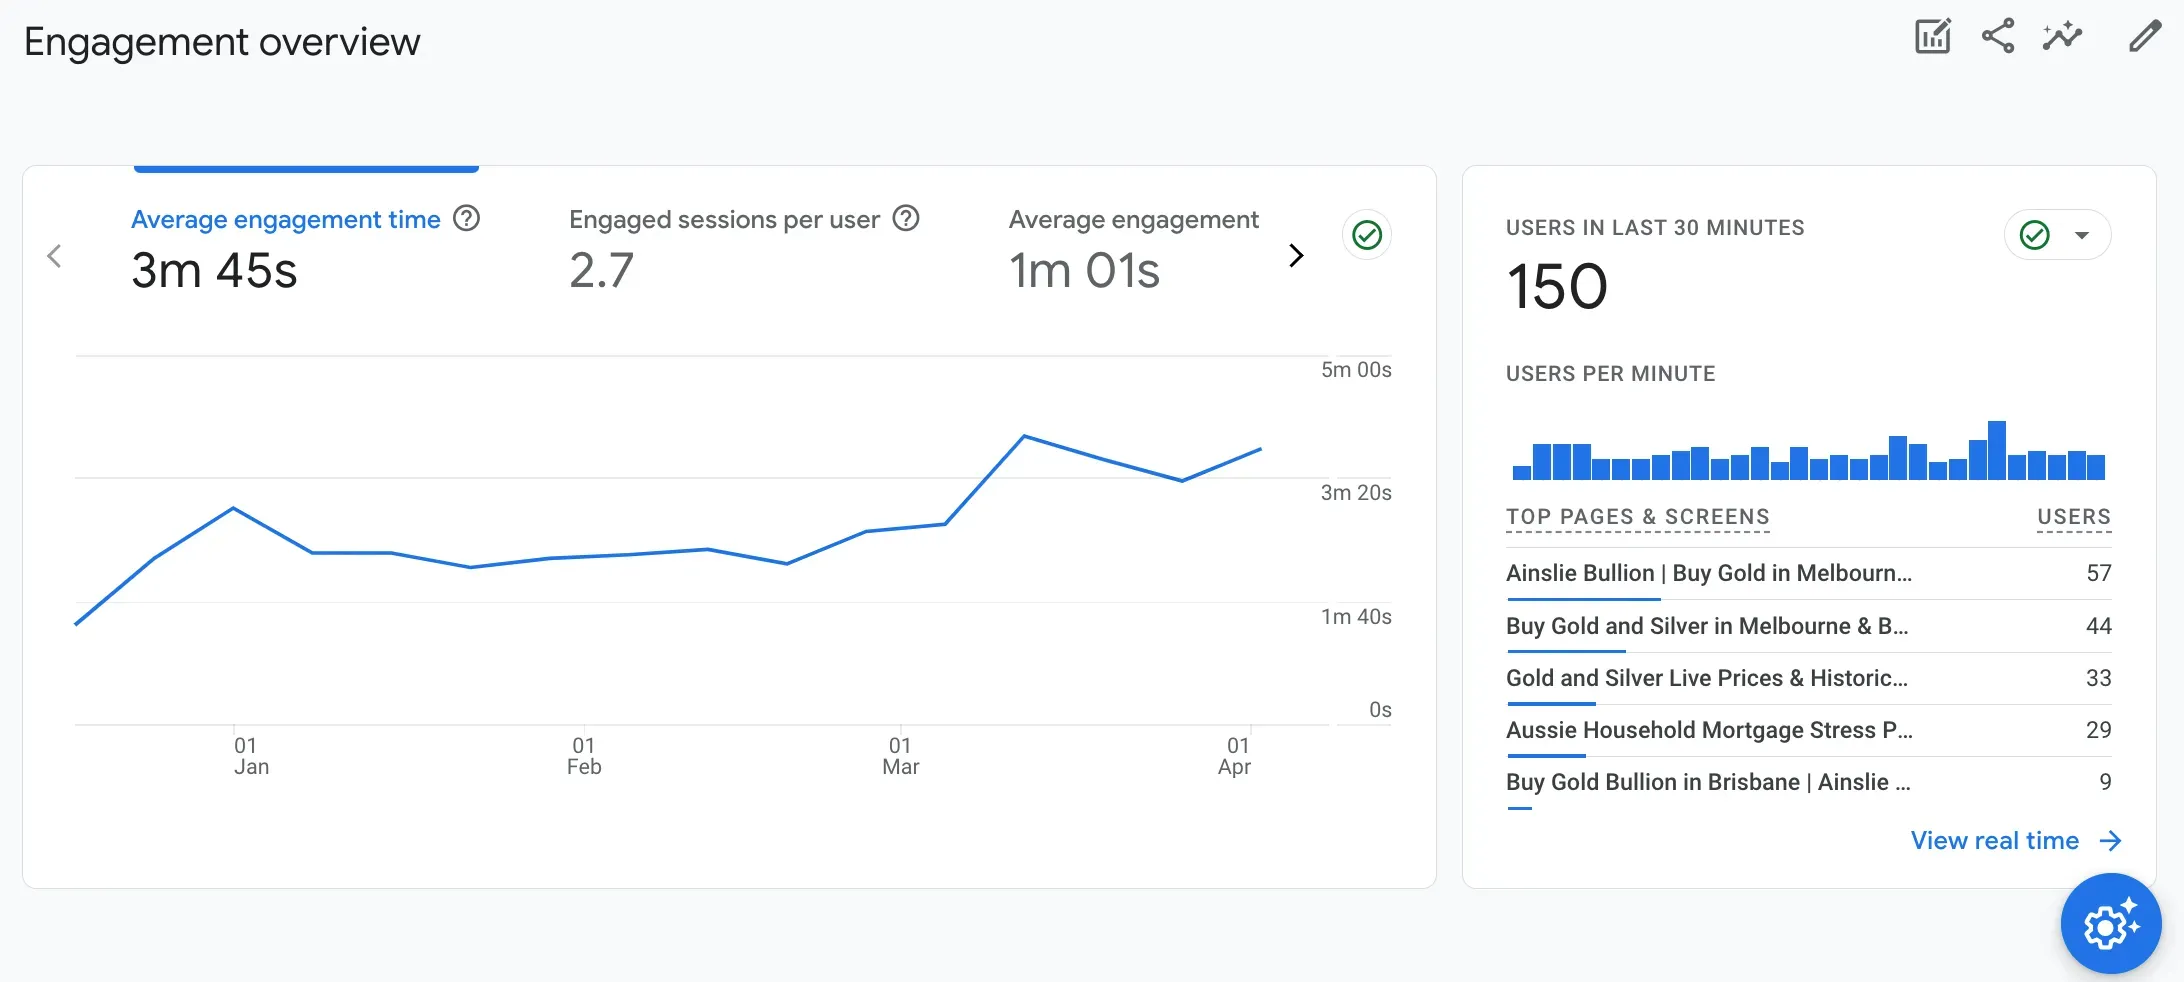Click the pencil customize report icon

(2144, 37)
